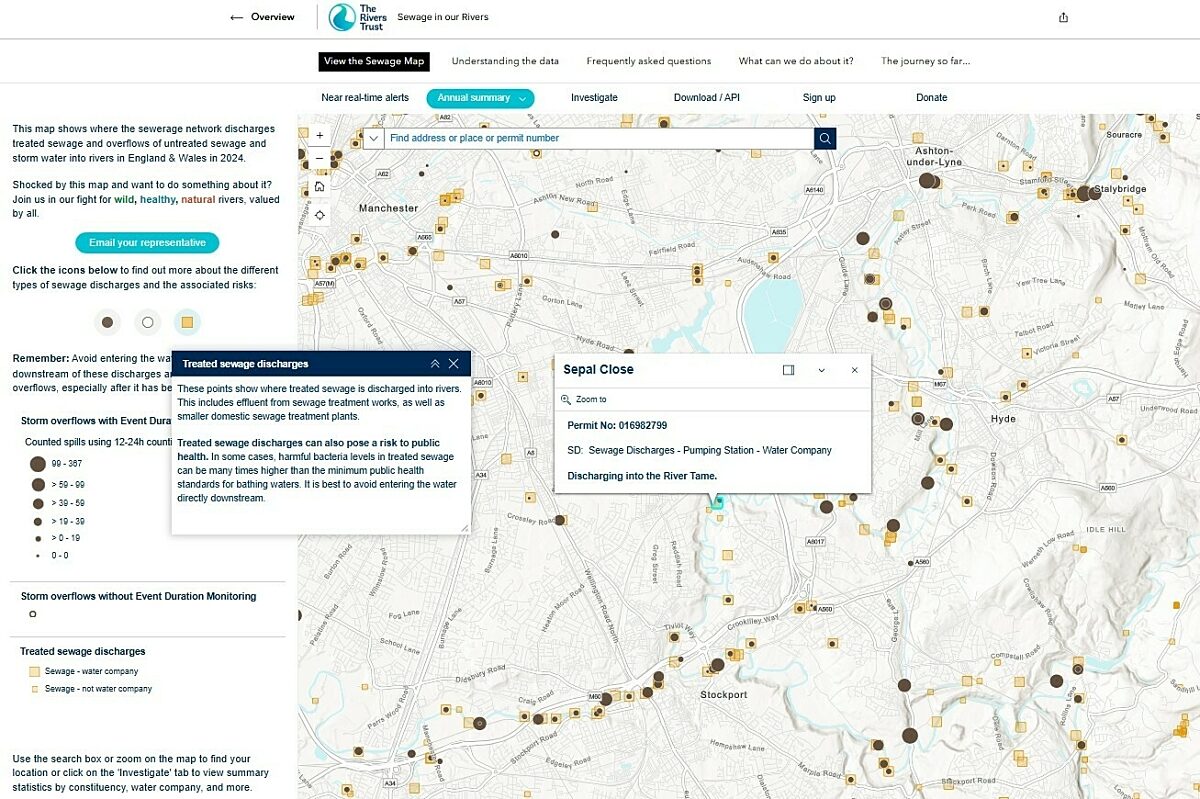Zoom in with the map plus button
The image size is (1200, 799).
[x=319, y=135]
